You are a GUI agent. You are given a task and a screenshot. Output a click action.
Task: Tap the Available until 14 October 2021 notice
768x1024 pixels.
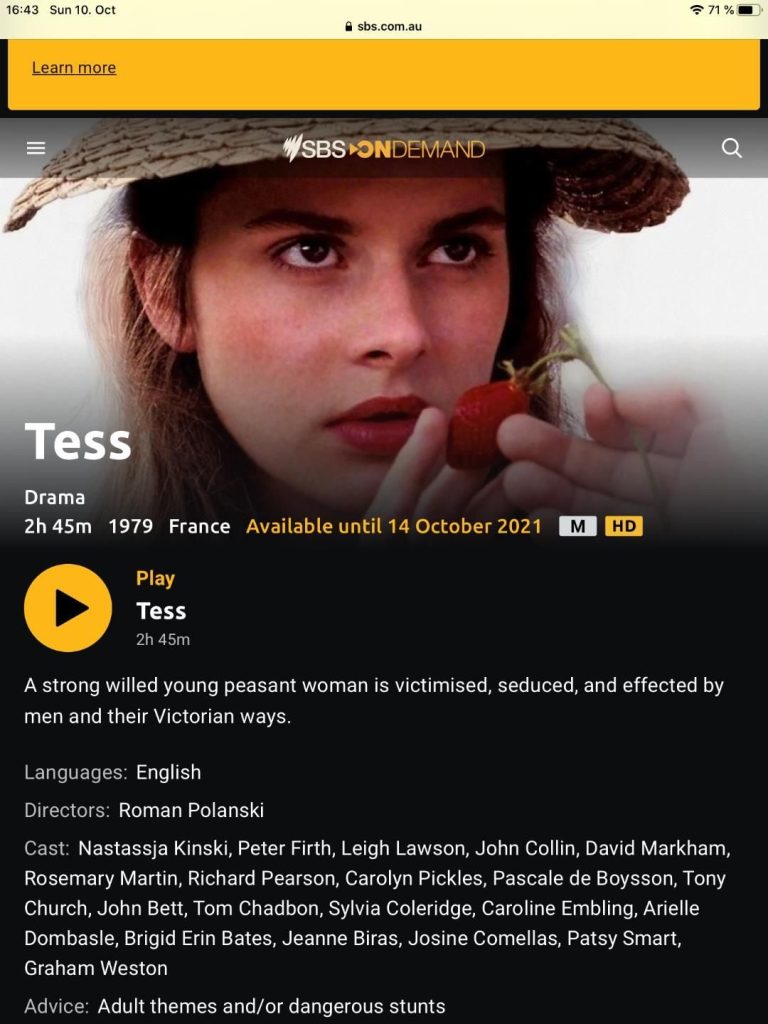(x=394, y=526)
